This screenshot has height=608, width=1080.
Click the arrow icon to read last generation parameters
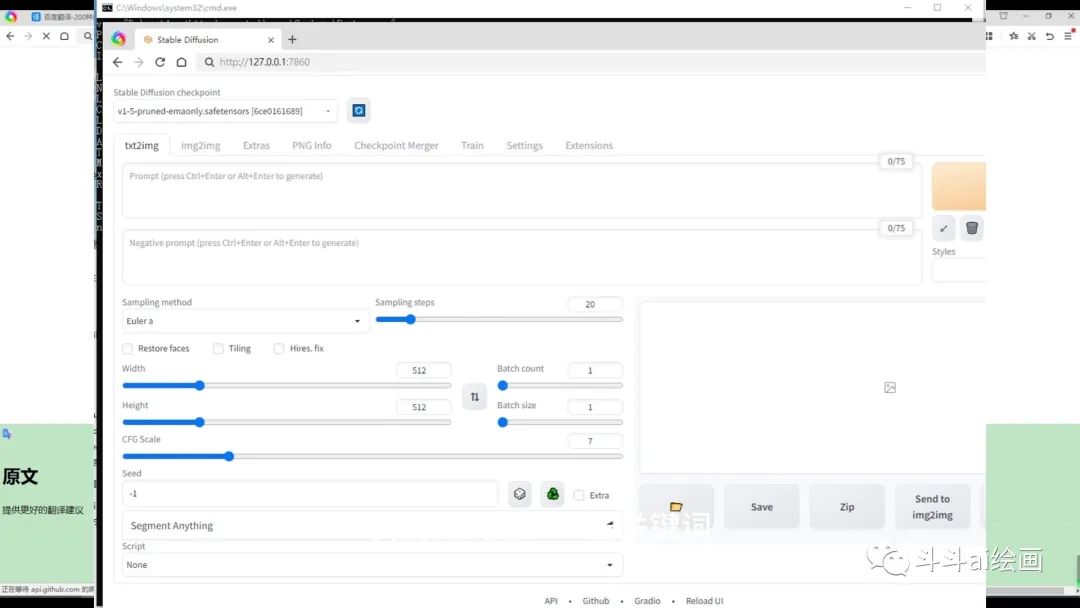[x=944, y=228]
